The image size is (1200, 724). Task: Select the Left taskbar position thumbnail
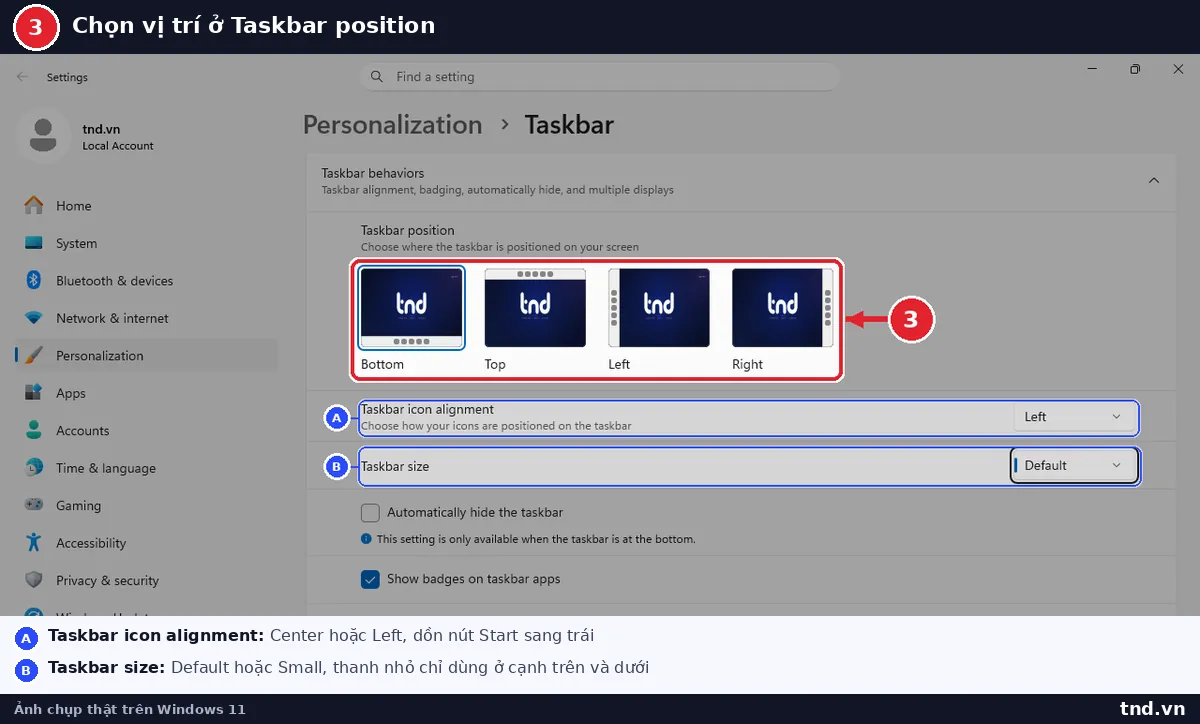[659, 308]
